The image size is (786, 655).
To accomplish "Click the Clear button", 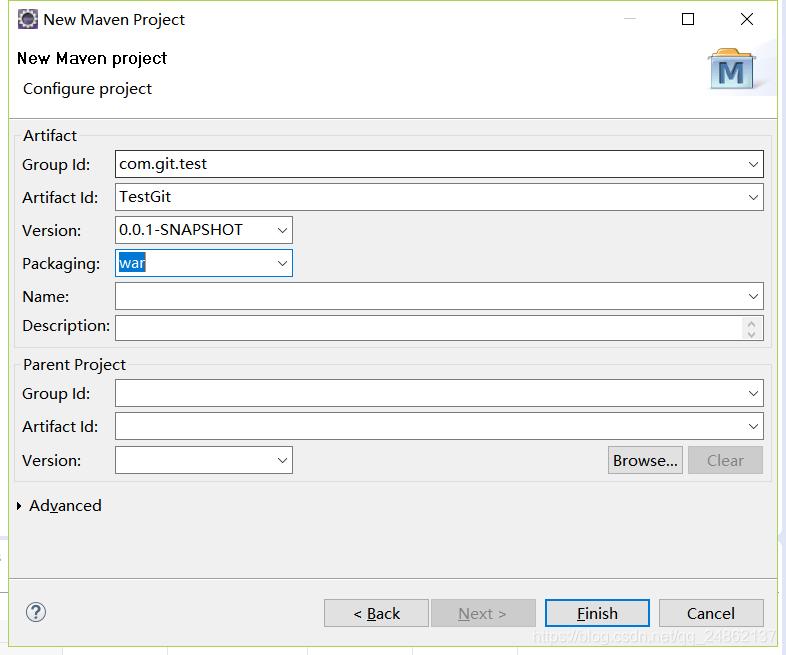I will click(725, 460).
